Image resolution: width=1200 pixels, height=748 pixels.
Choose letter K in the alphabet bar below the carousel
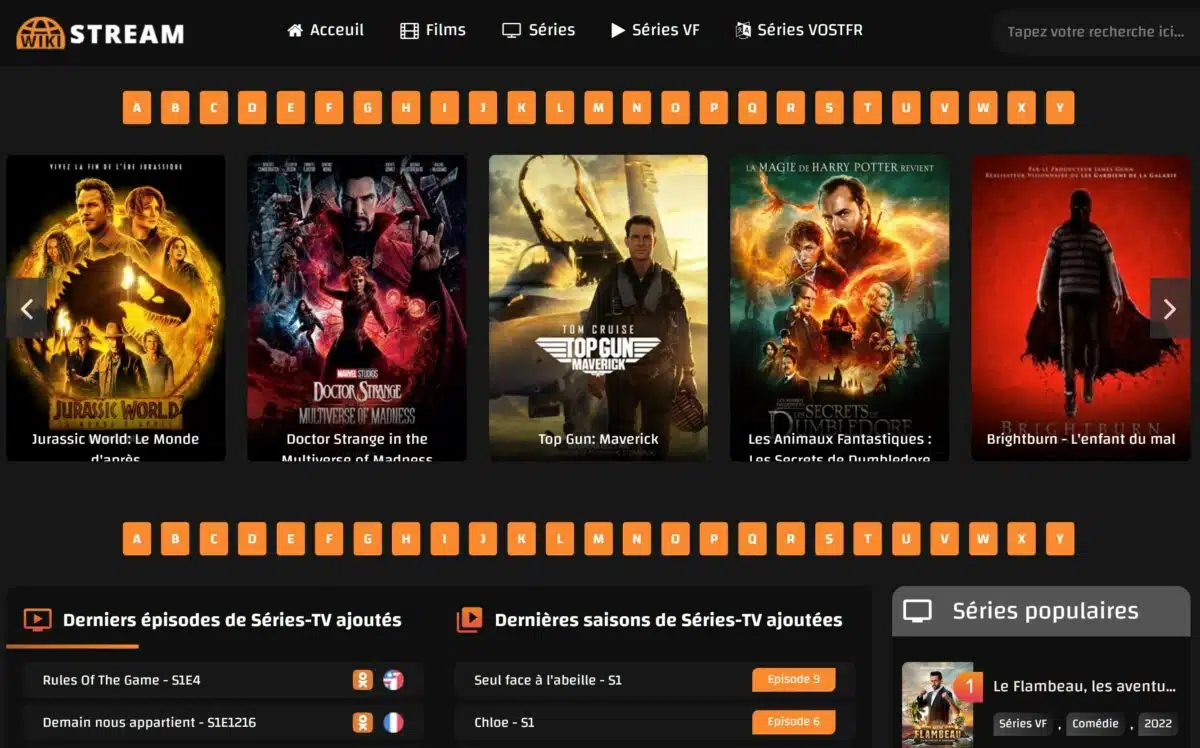[521, 539]
